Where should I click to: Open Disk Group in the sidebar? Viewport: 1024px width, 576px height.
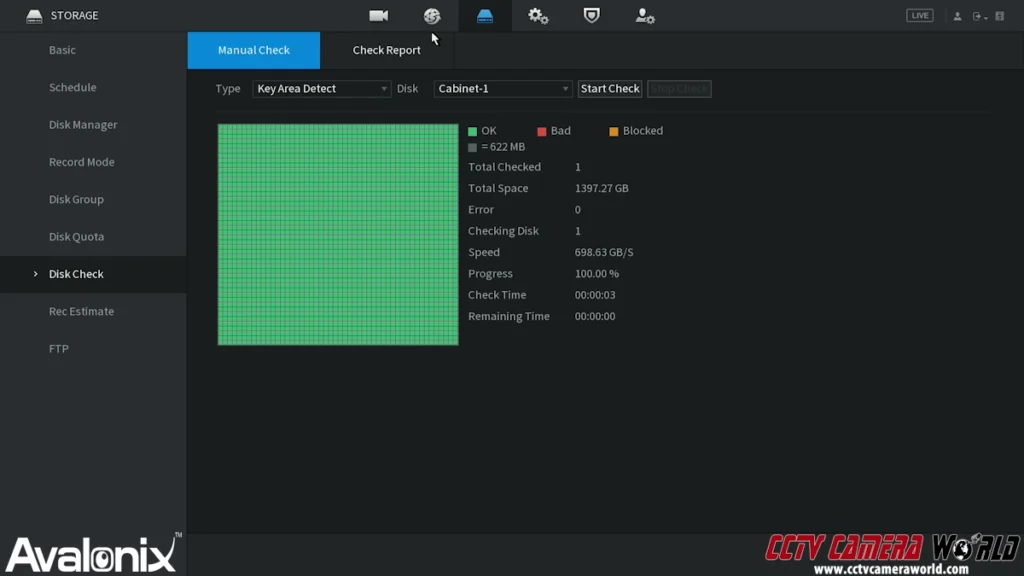76,199
